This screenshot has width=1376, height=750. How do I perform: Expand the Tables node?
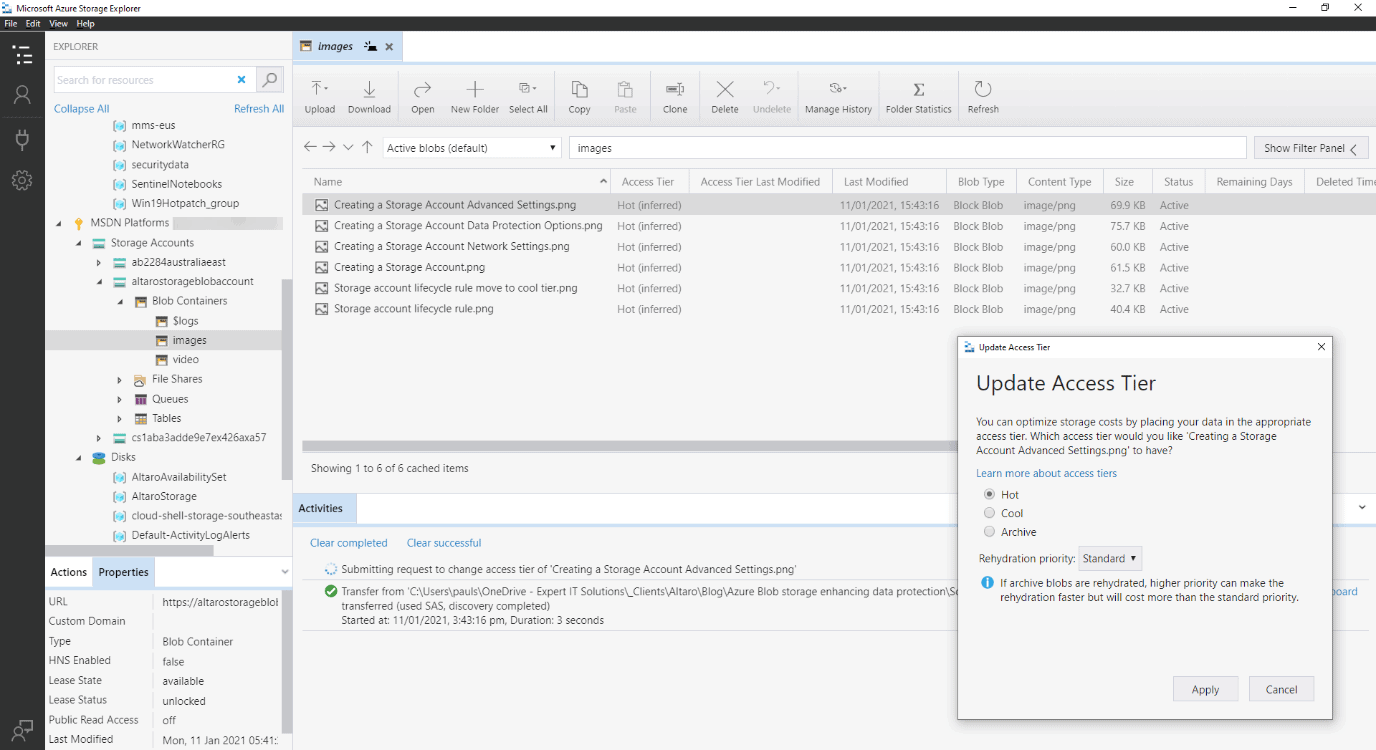[119, 419]
